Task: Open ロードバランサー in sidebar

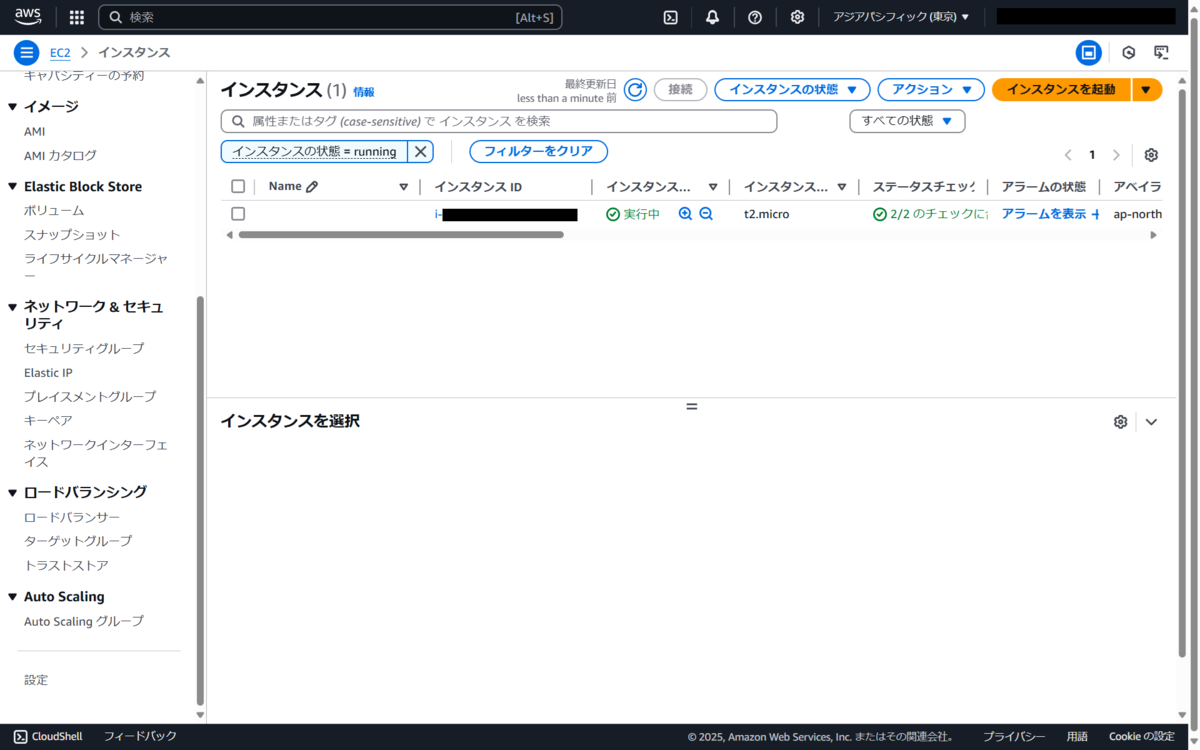Action: [x=72, y=517]
